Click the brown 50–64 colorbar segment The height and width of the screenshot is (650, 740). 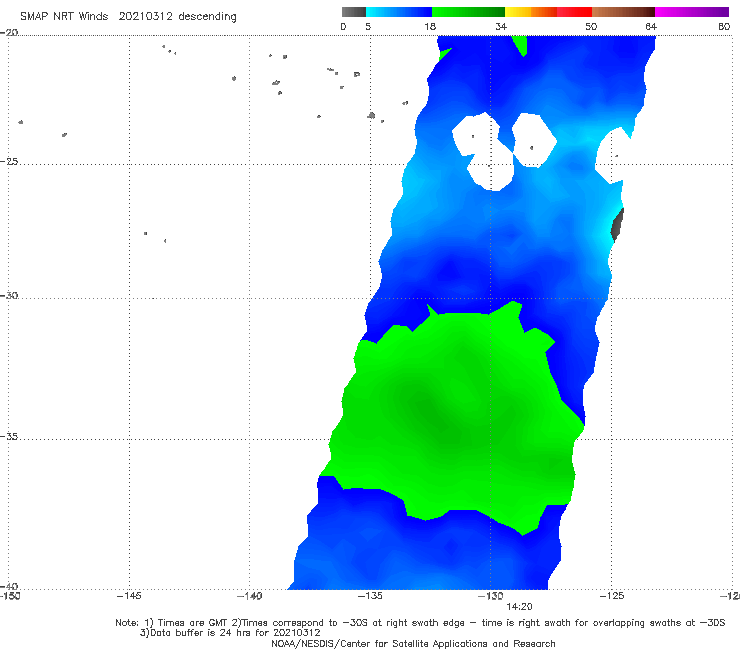click(623, 12)
